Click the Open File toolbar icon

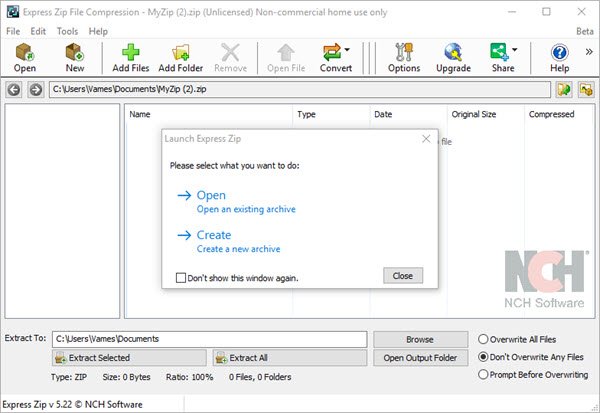pos(286,52)
